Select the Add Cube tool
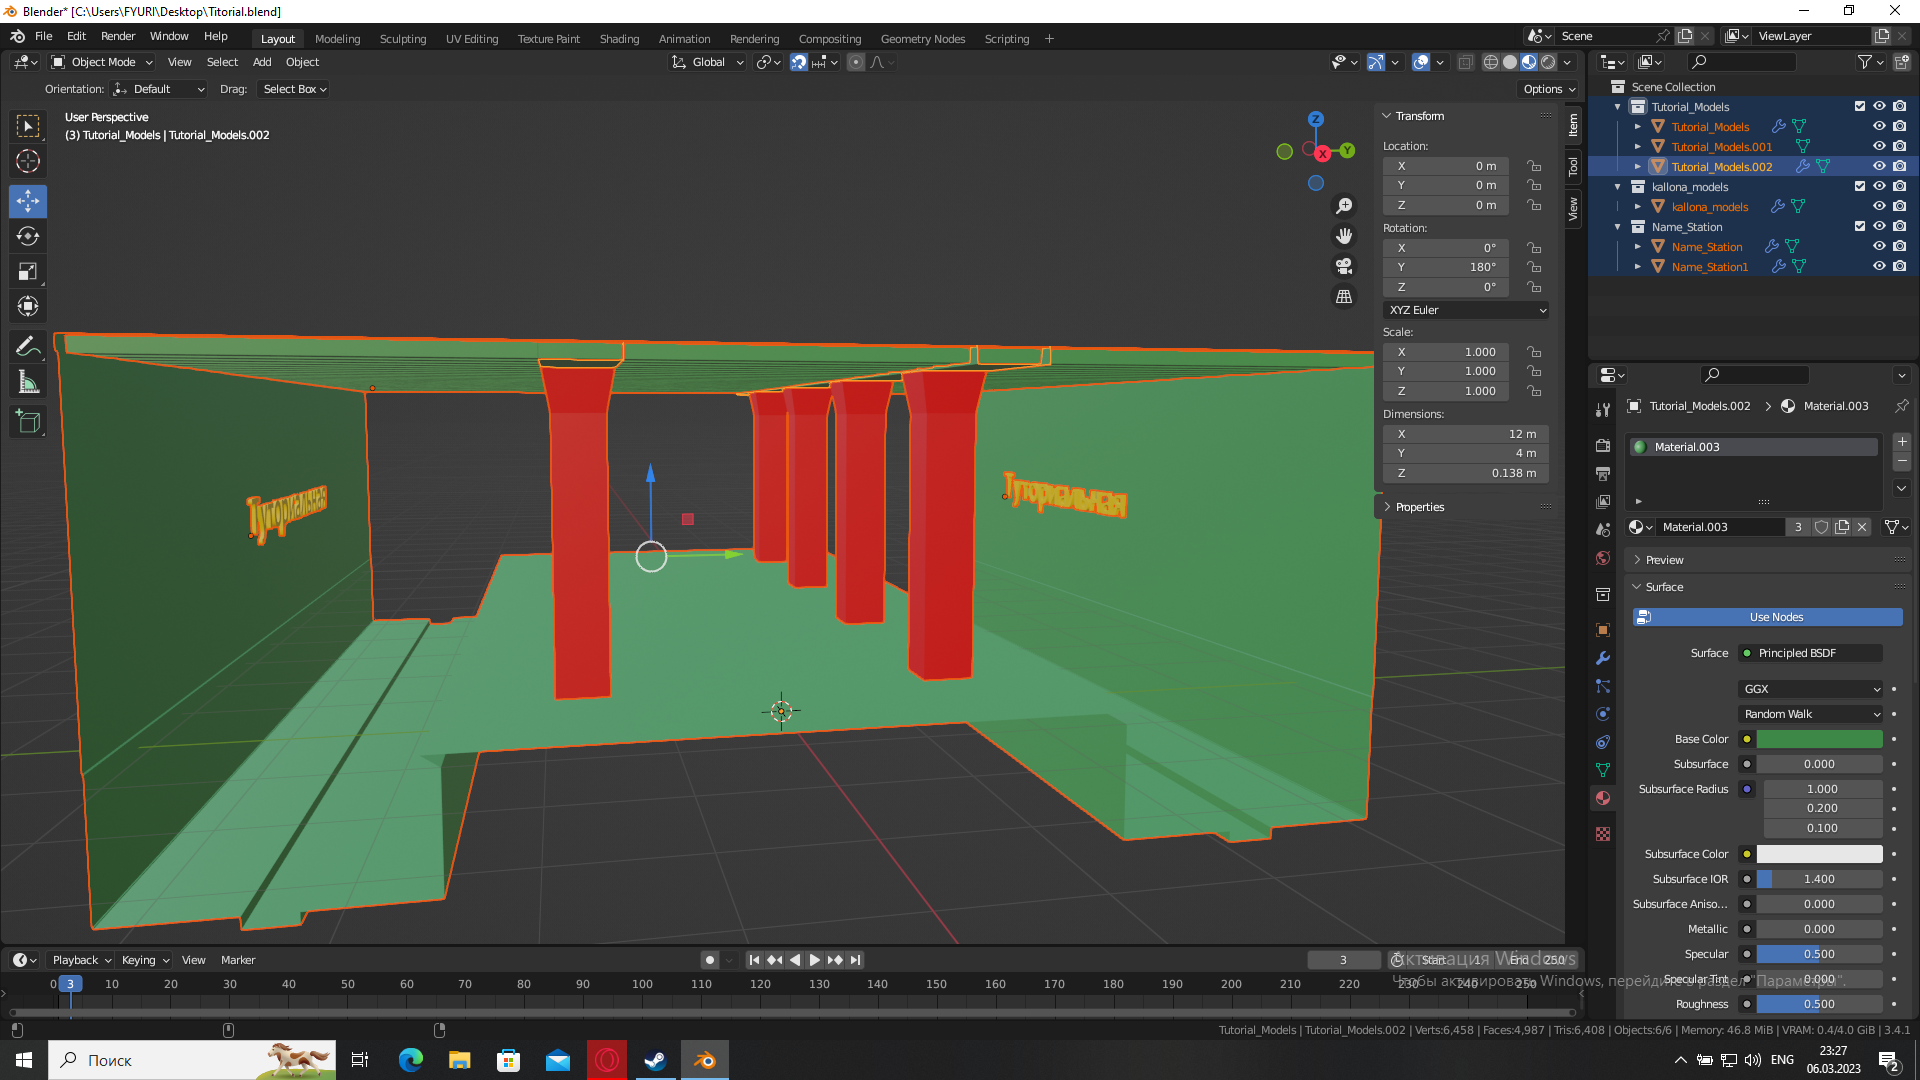Image resolution: width=1920 pixels, height=1080 pixels. pos(28,422)
